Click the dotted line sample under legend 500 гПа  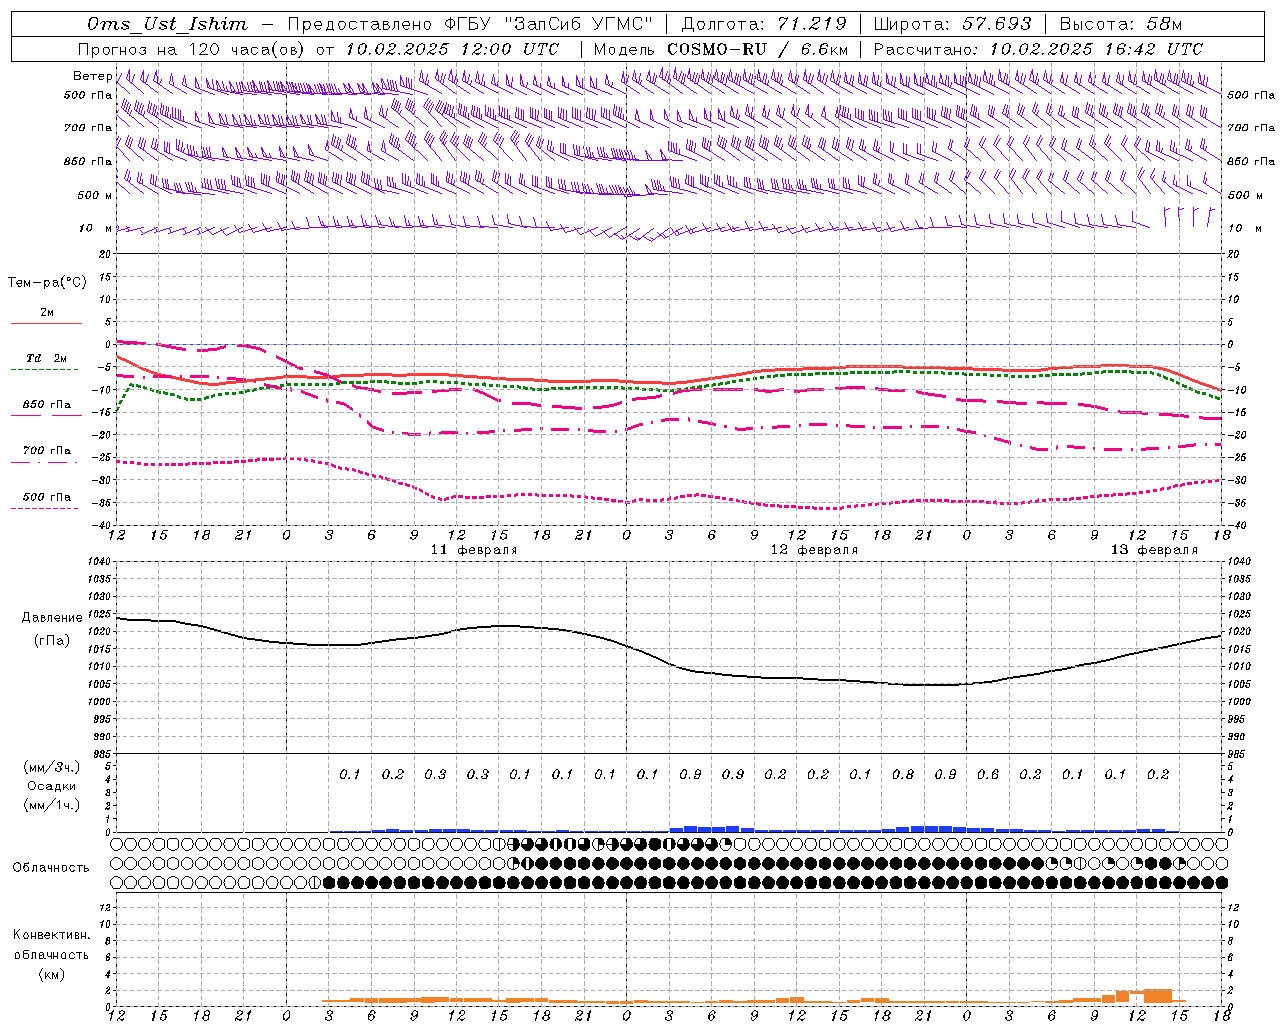(x=45, y=508)
